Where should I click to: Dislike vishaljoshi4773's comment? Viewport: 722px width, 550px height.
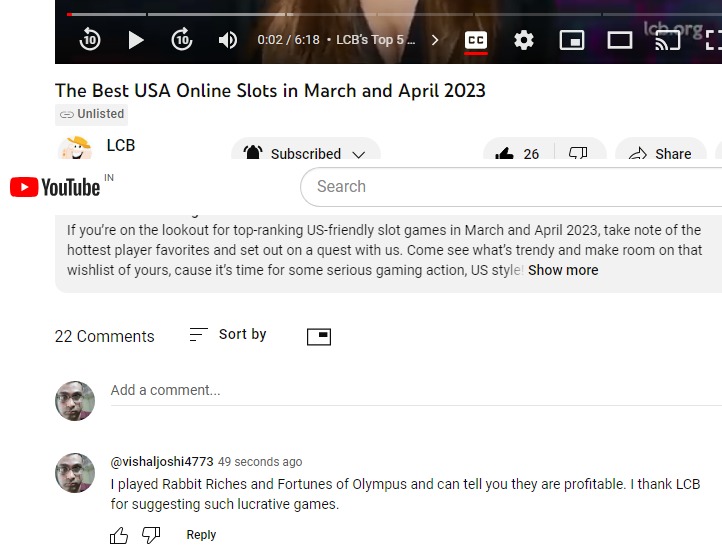click(x=151, y=535)
